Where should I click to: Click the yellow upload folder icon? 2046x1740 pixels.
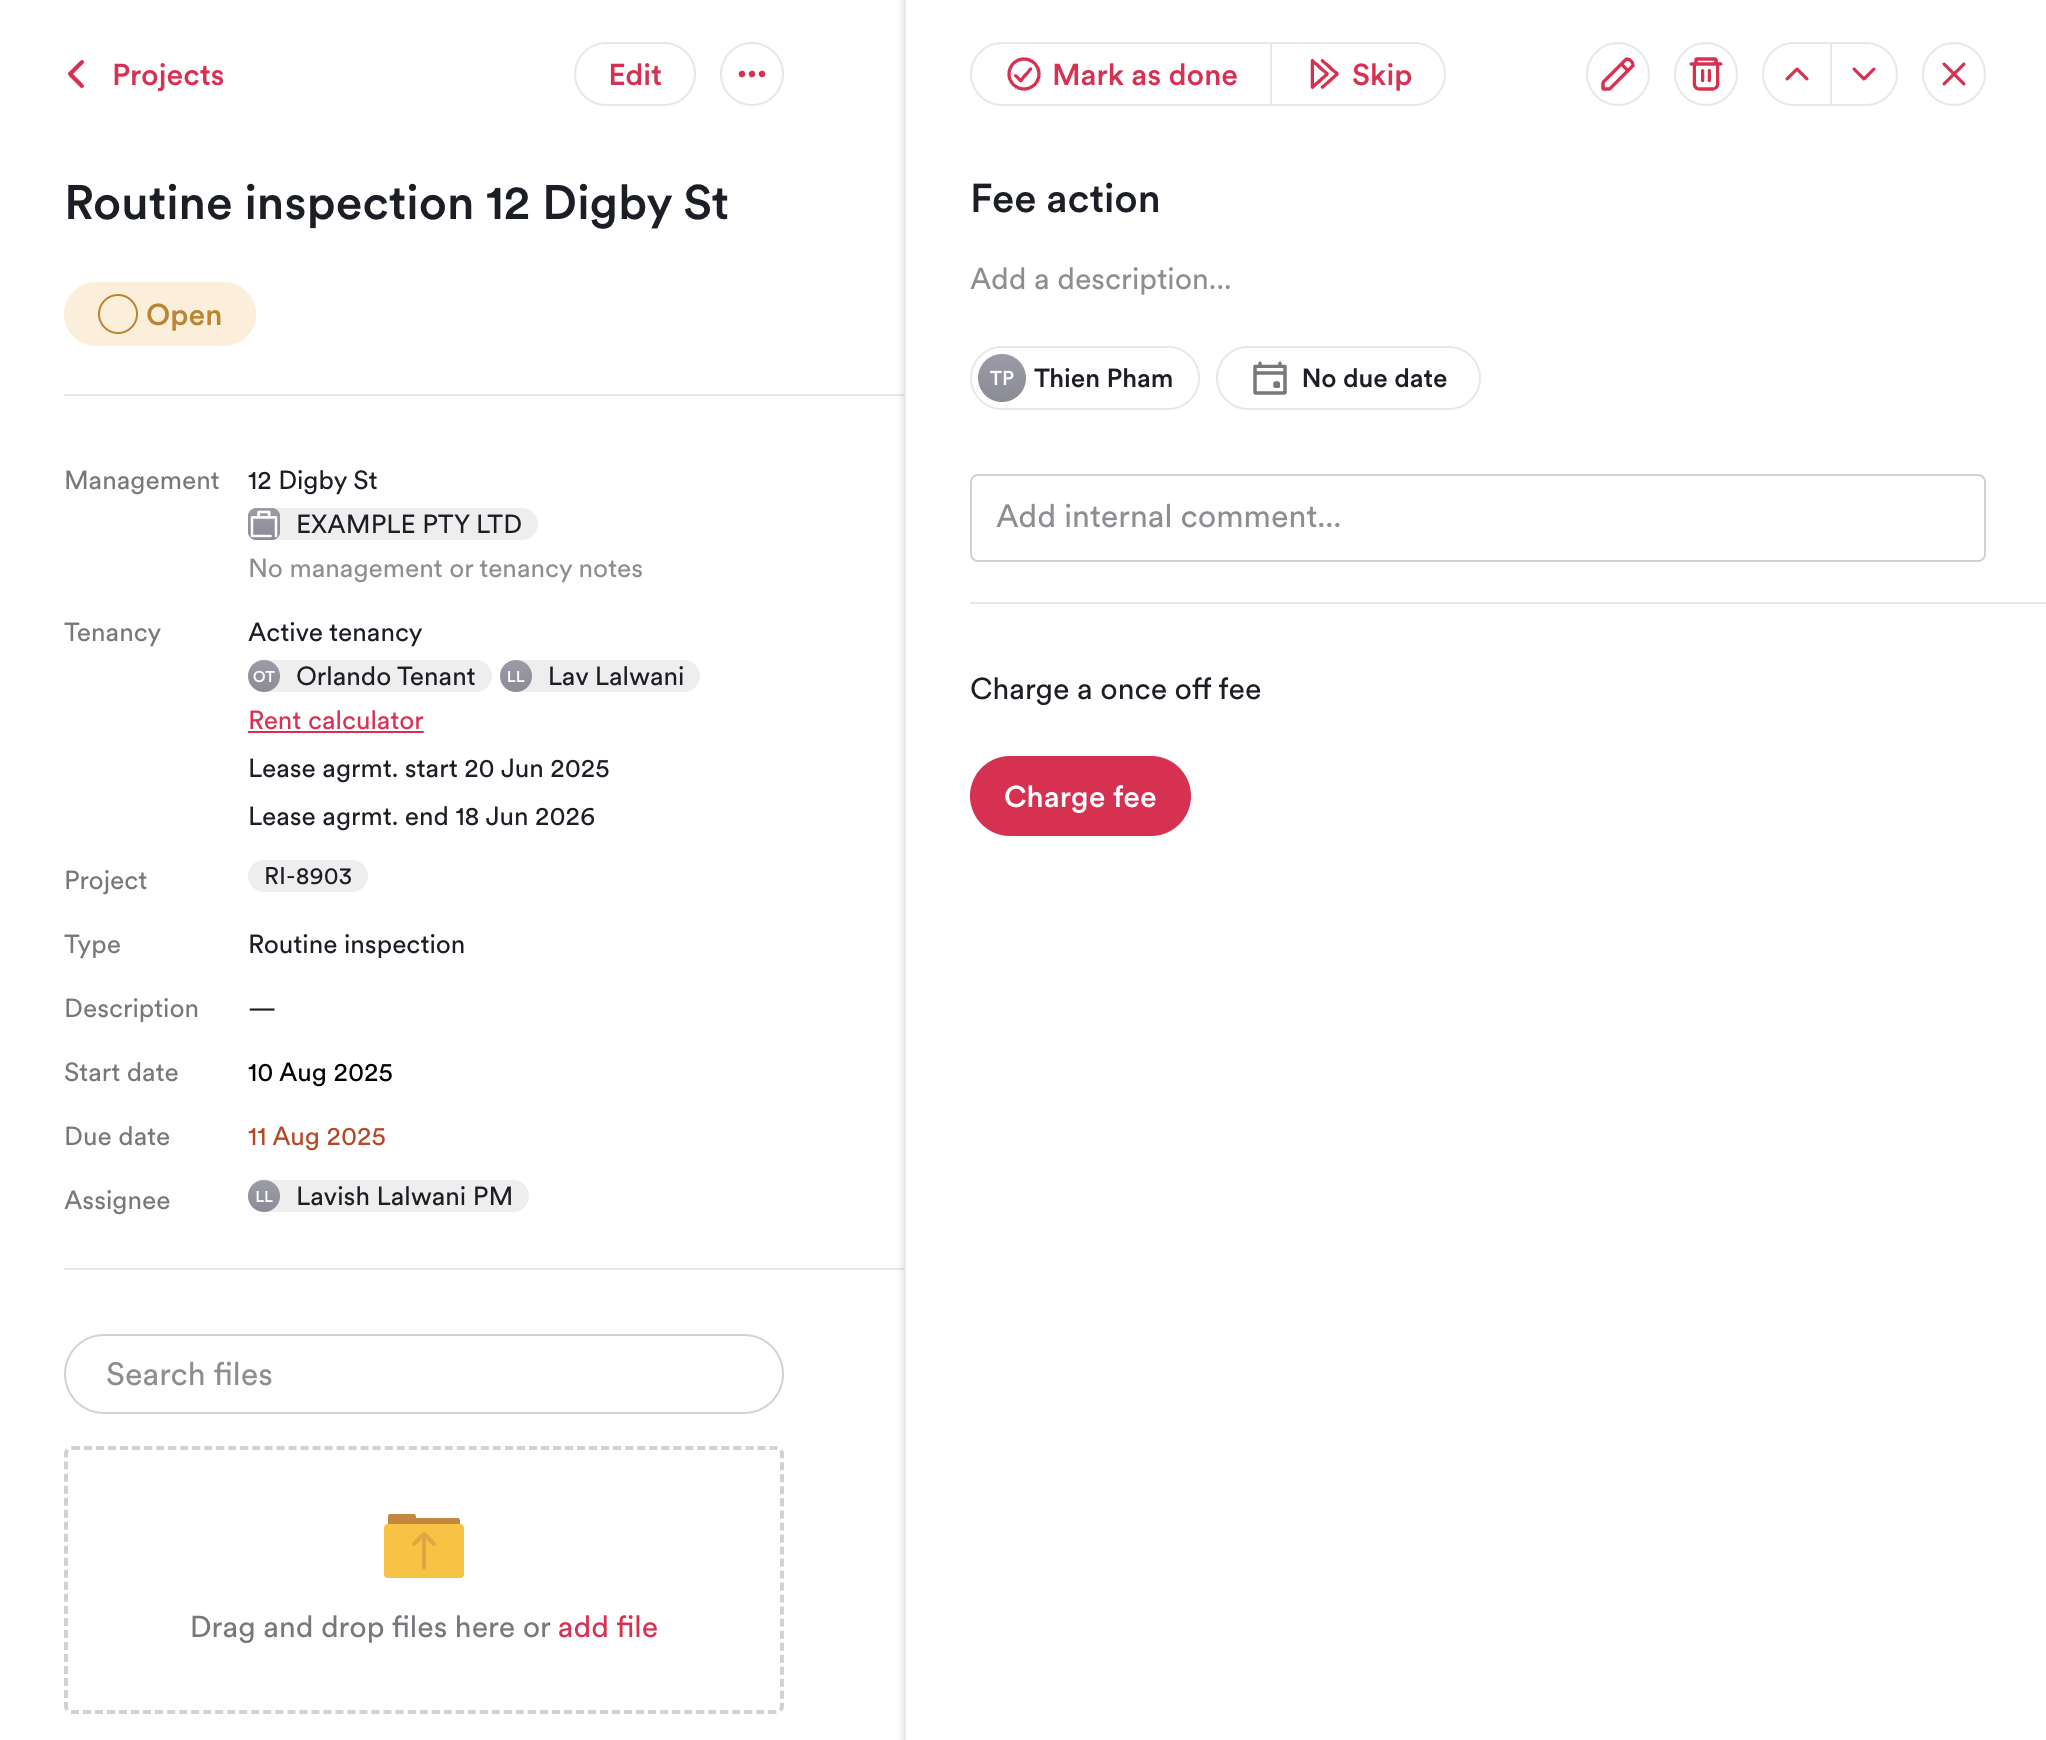click(x=424, y=1546)
